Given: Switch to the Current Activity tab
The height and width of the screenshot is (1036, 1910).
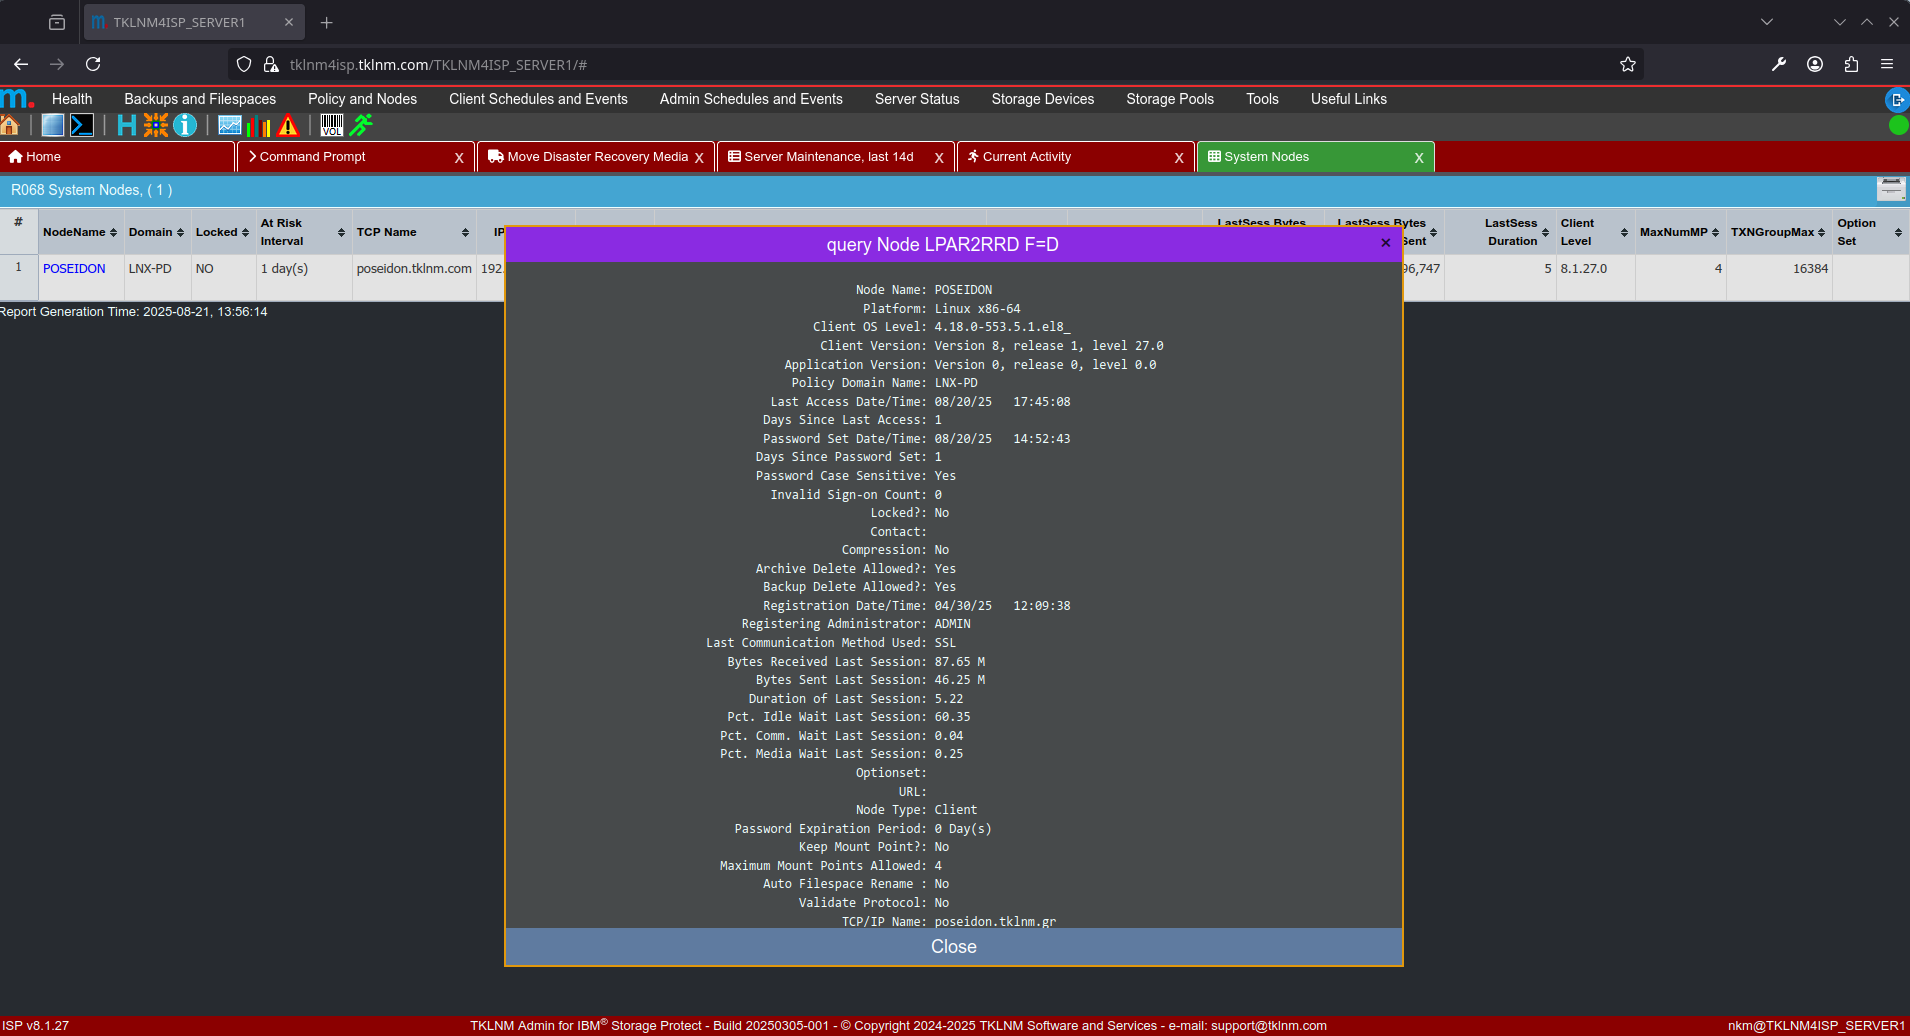Looking at the screenshot, I should click(1026, 157).
